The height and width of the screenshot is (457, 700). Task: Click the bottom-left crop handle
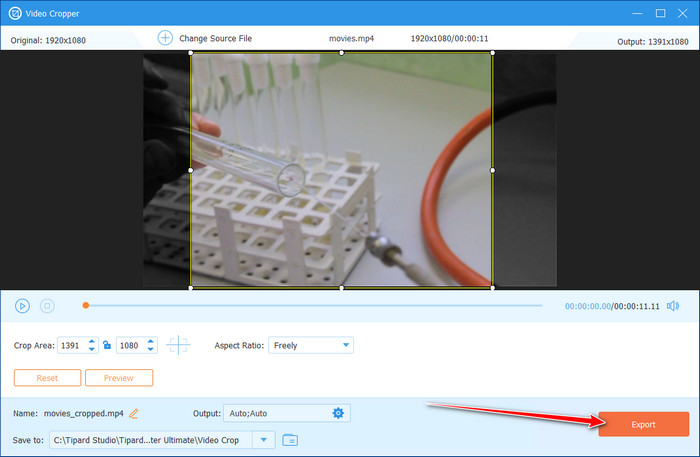tap(191, 288)
